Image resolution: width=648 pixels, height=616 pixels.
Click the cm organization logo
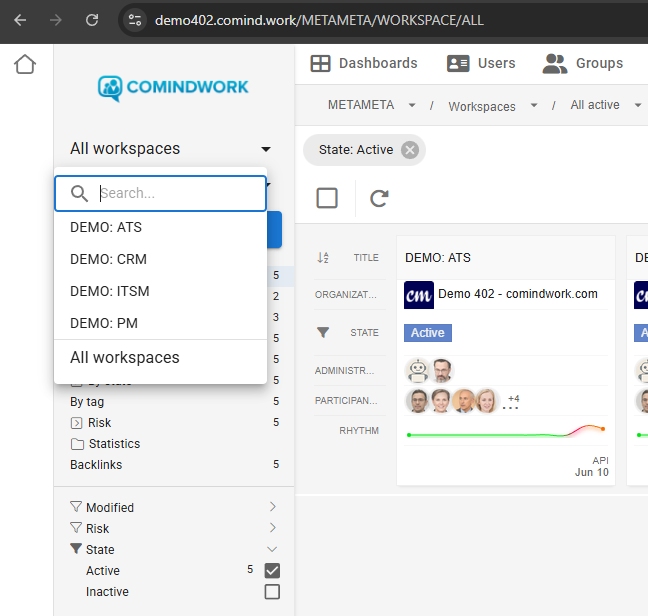click(419, 295)
